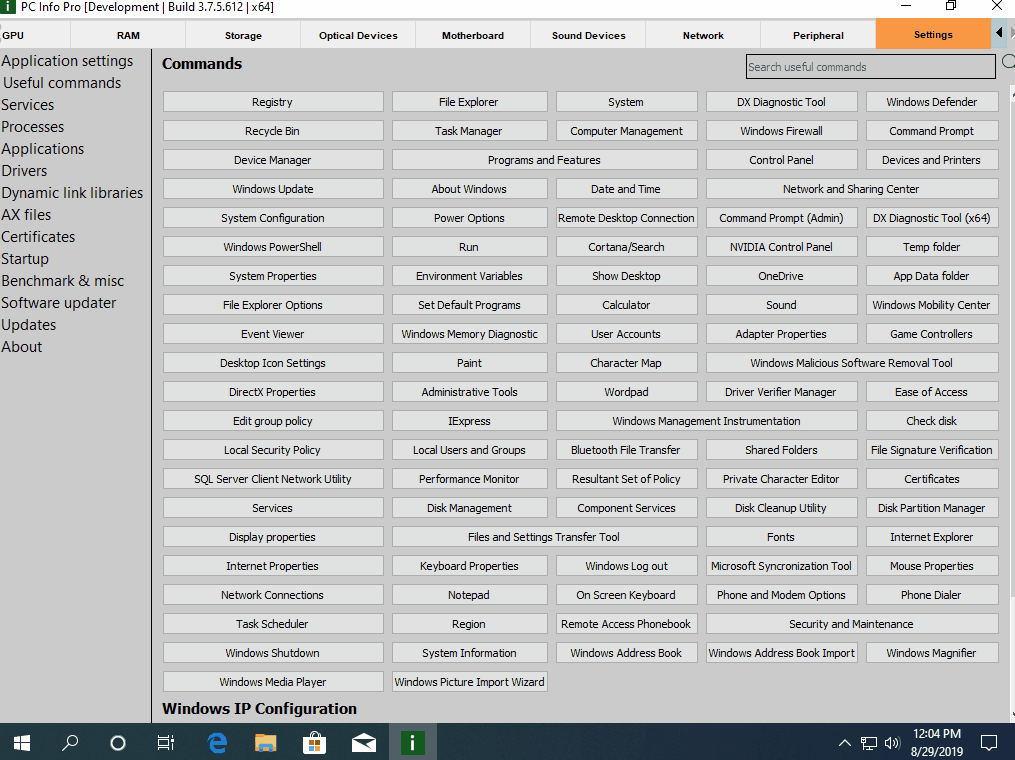Click Windows Malicious Software Removal Tool
This screenshot has height=760, width=1015.
[852, 363]
